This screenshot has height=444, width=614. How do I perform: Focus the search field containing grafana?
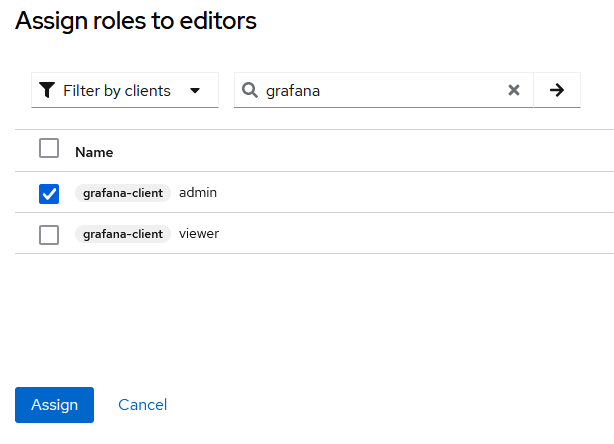(x=380, y=90)
